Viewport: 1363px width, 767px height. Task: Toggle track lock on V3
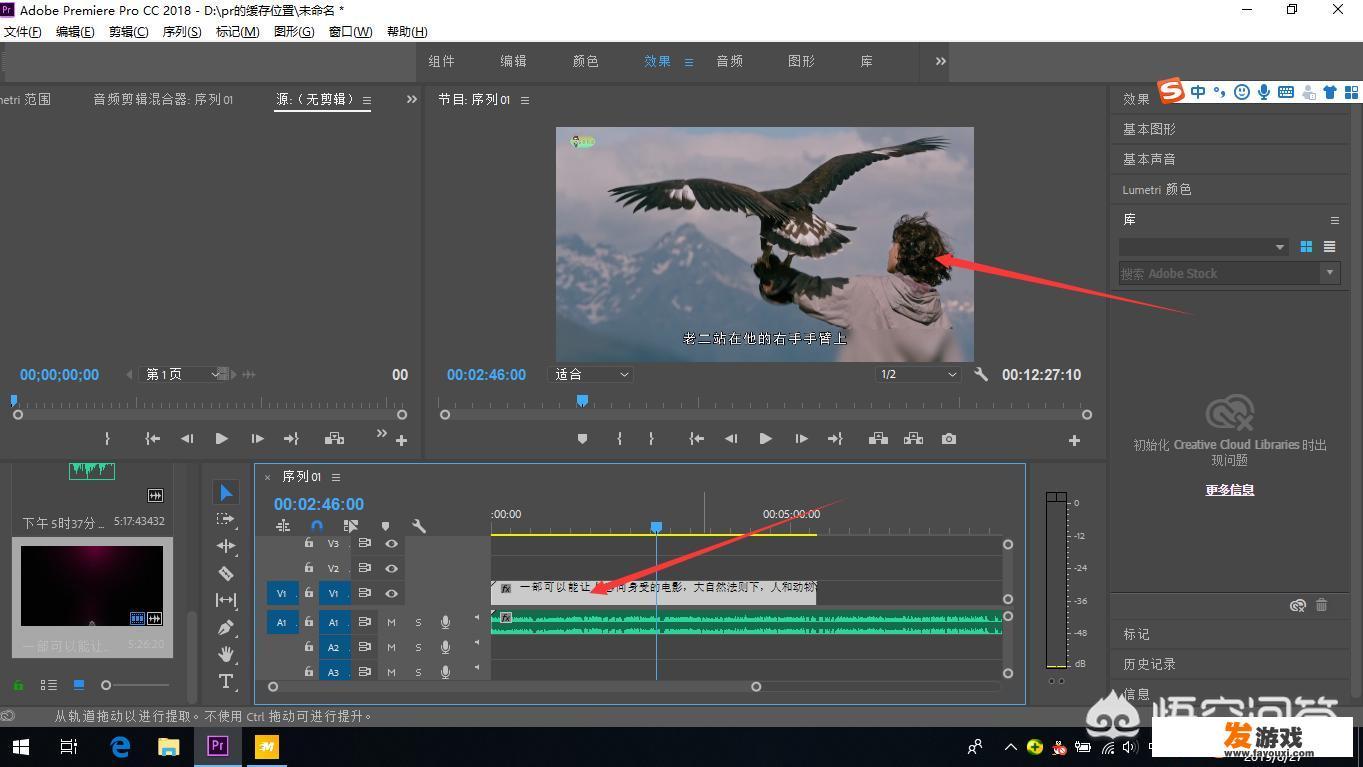pyautogui.click(x=309, y=543)
